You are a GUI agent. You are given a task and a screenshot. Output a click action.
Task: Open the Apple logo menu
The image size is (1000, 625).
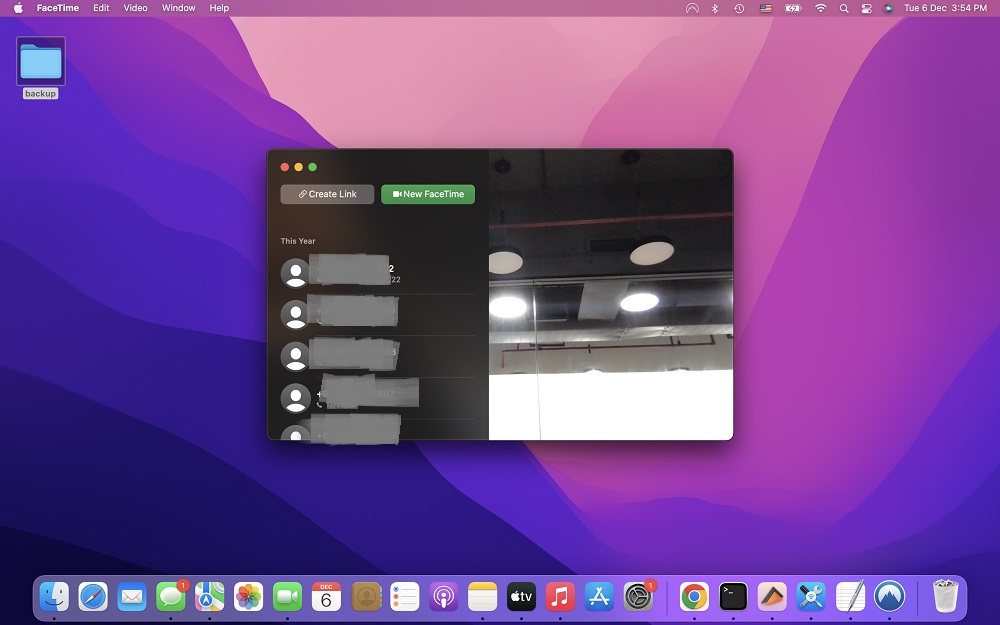point(18,8)
